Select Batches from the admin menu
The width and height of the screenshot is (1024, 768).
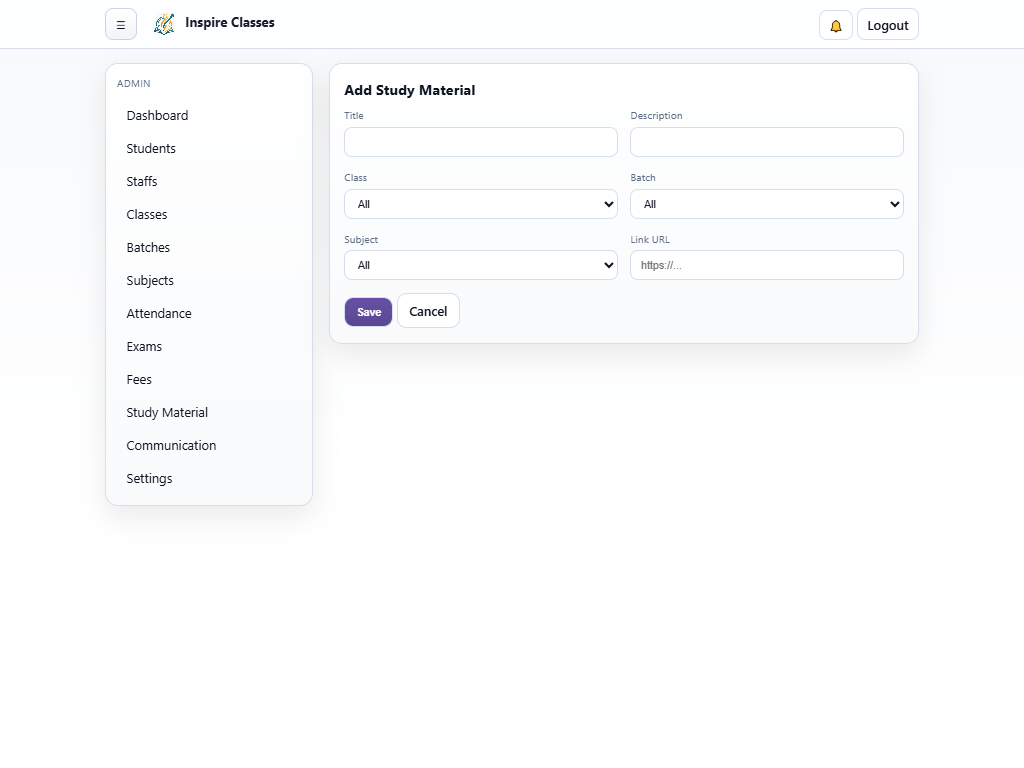tap(148, 248)
